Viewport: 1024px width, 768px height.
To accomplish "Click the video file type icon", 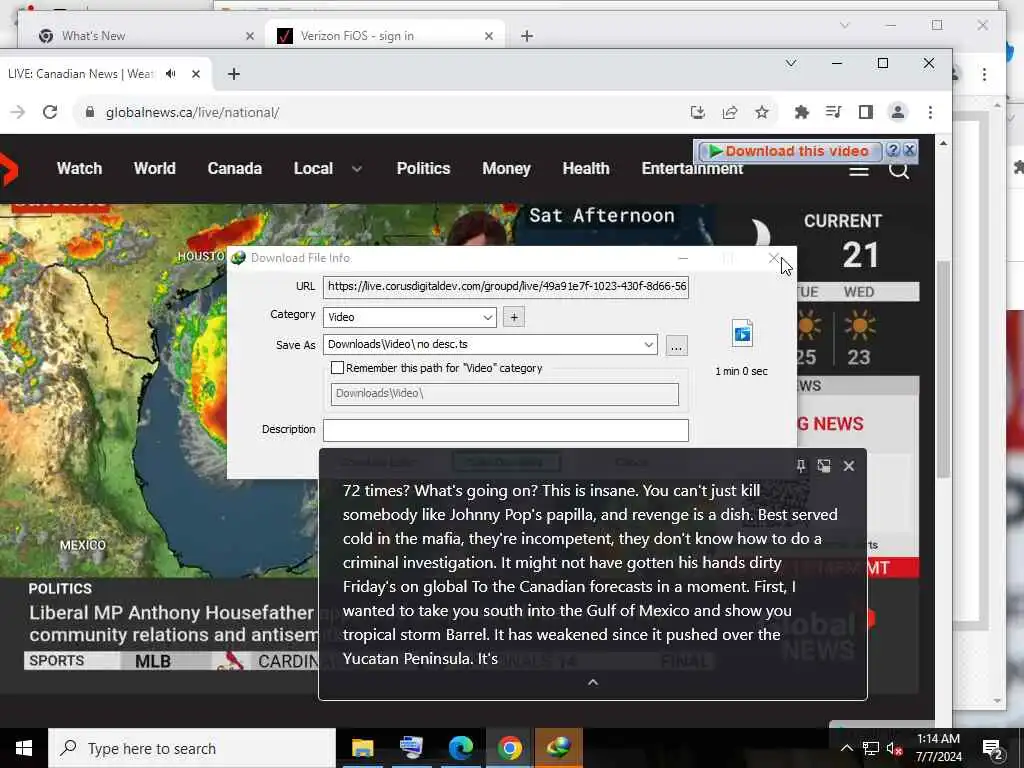I will tap(742, 333).
